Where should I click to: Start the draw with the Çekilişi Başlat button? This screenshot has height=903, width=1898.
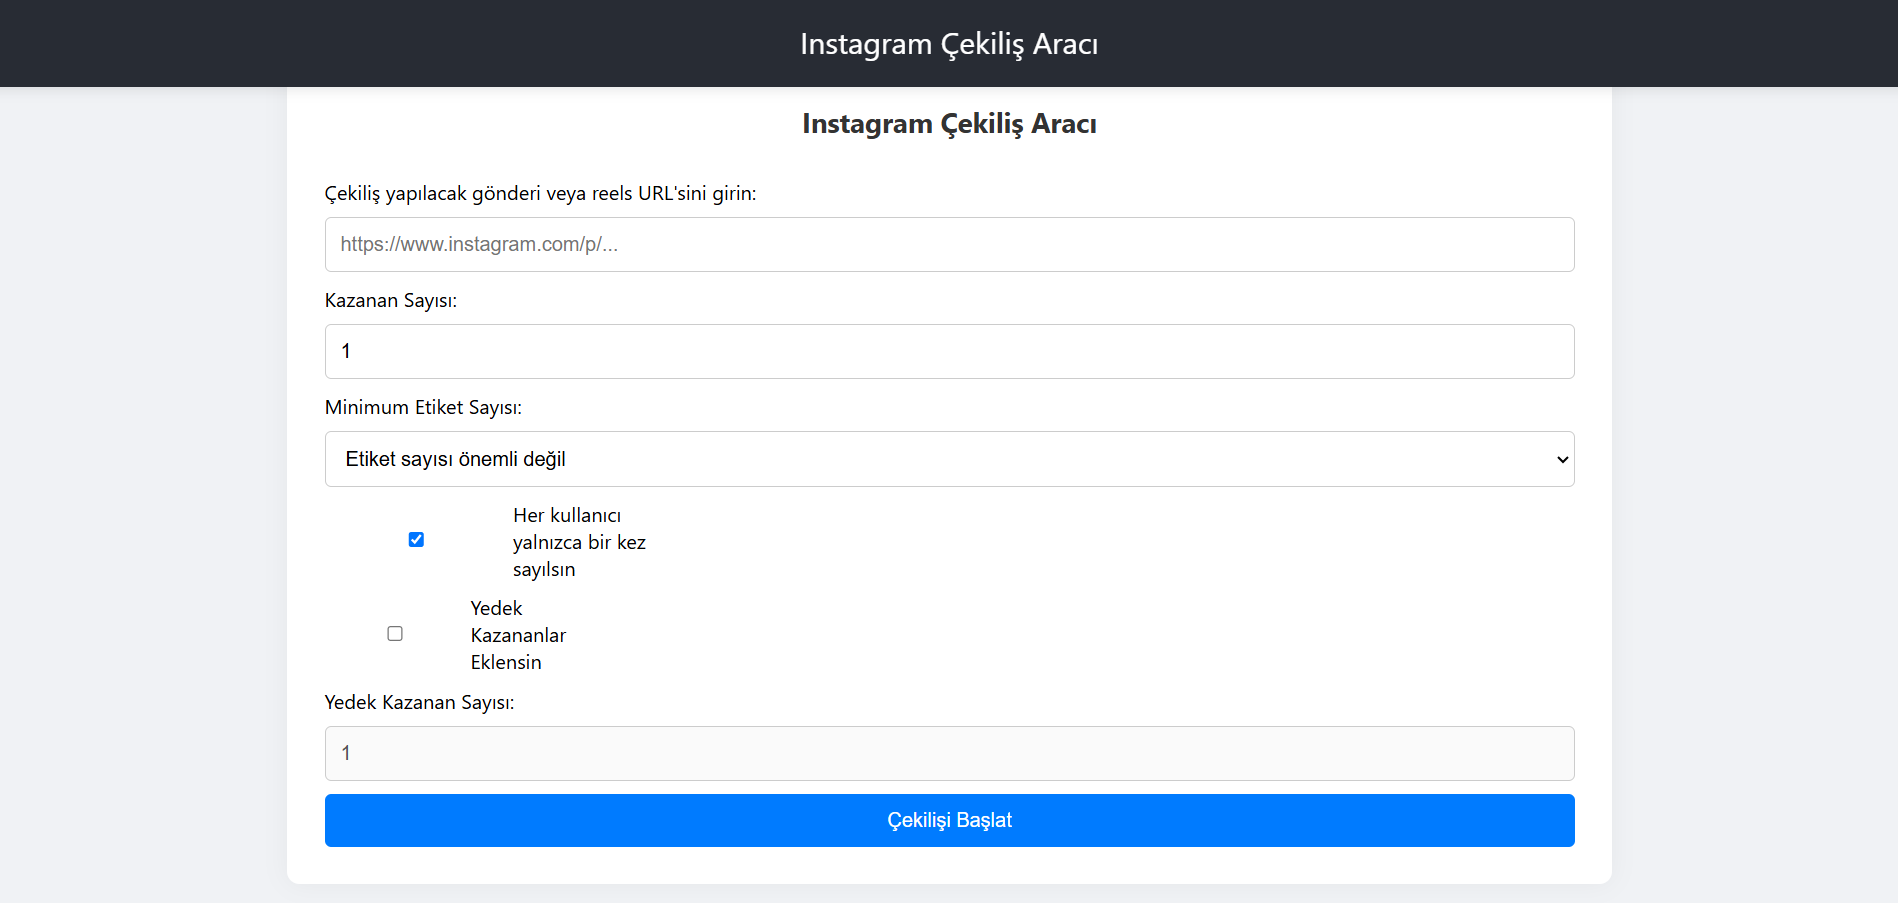949,820
